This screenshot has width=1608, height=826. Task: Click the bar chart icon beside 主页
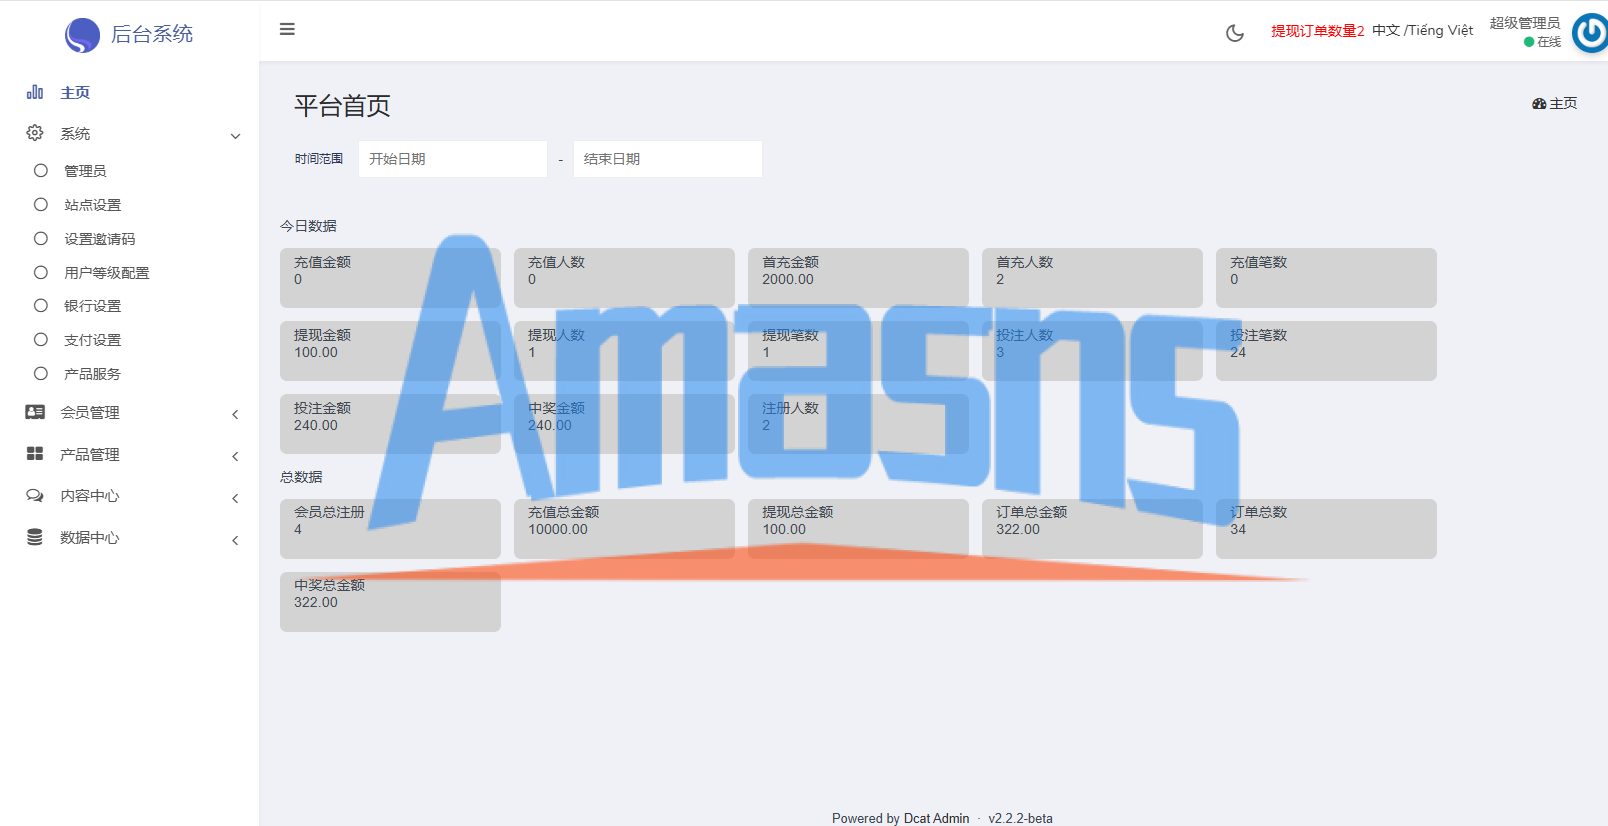click(x=35, y=92)
